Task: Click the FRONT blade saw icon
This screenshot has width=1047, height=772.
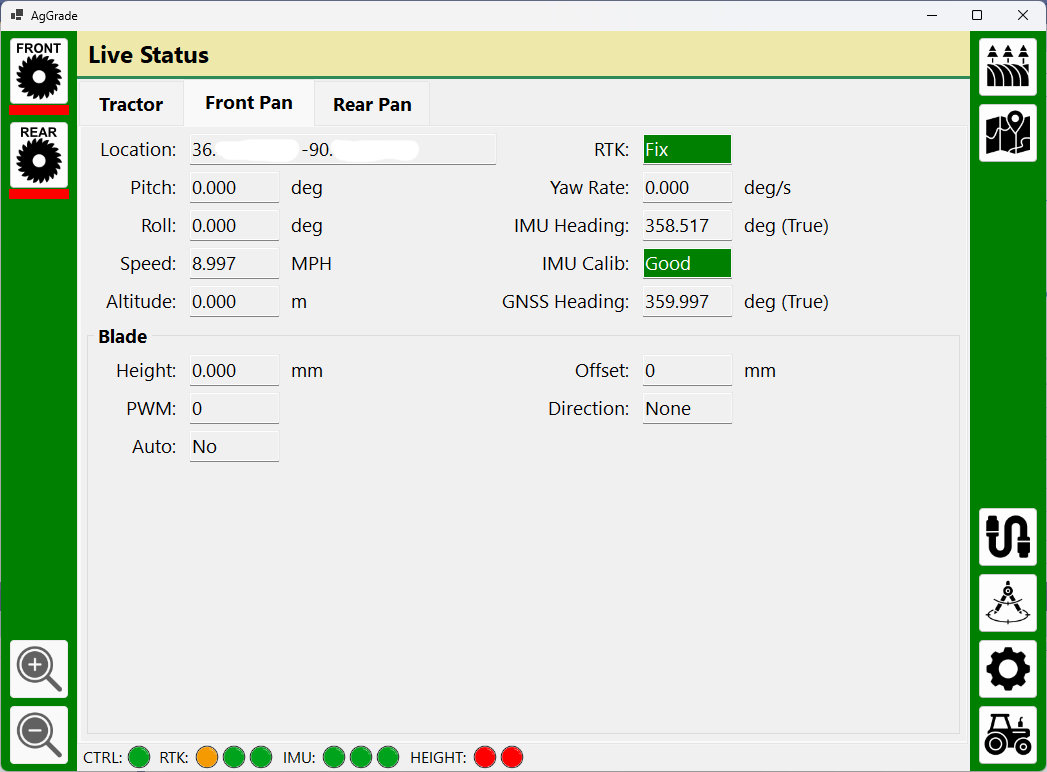Action: 39,69
